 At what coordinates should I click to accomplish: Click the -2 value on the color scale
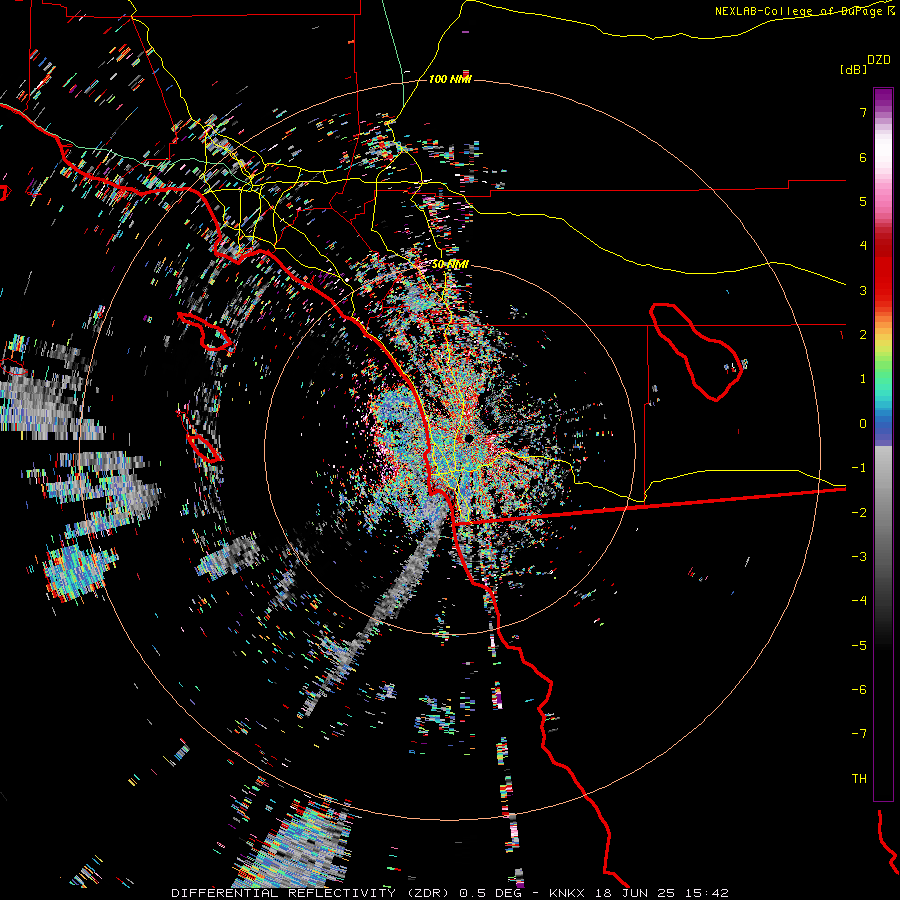click(x=859, y=513)
